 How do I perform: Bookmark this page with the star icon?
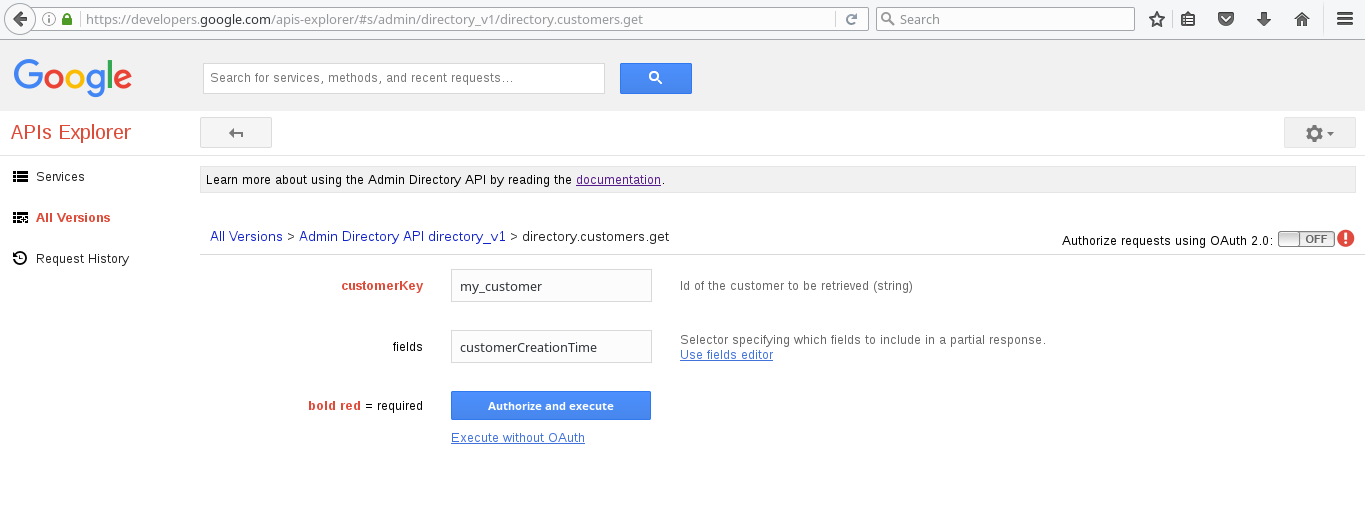coord(1157,19)
